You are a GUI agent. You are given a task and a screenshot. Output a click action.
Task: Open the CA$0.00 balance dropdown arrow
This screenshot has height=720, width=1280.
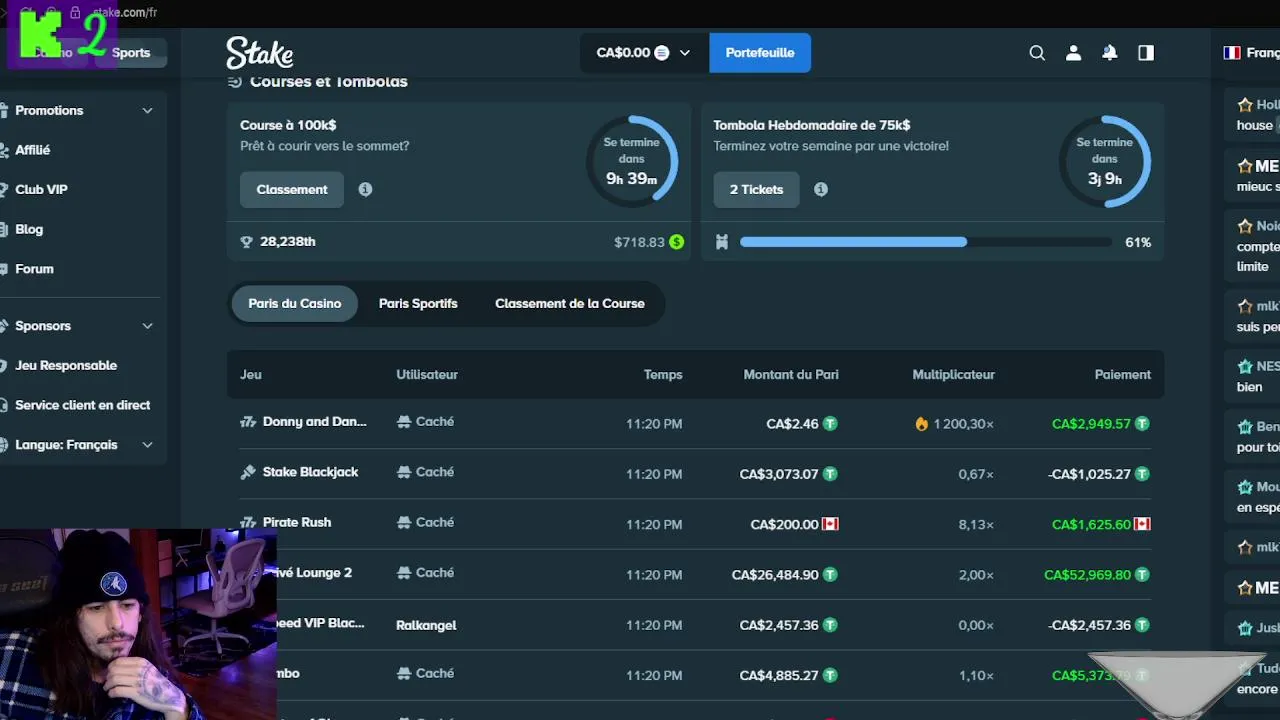click(x=685, y=53)
